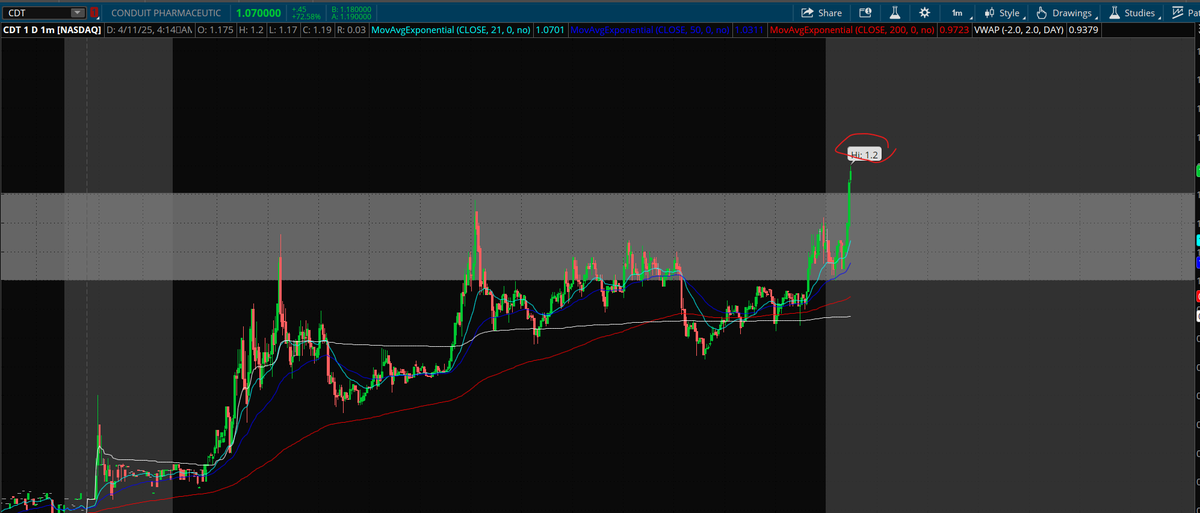
Task: Click the range value R: 0.03
Action: click(x=352, y=31)
